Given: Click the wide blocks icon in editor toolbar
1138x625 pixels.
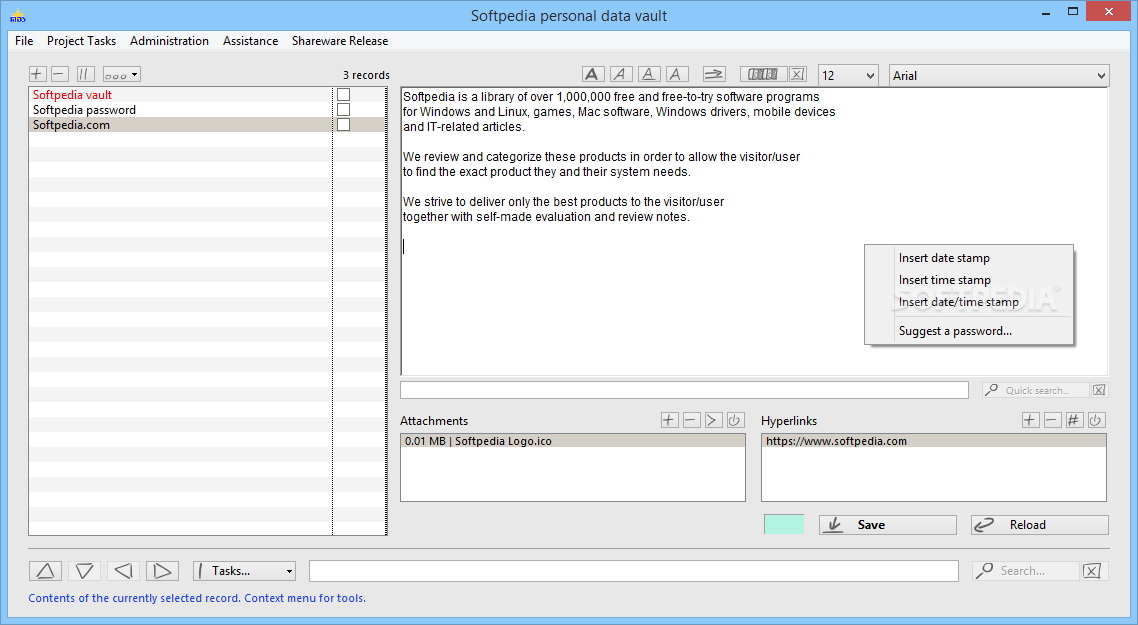Looking at the screenshot, I should [x=763, y=74].
